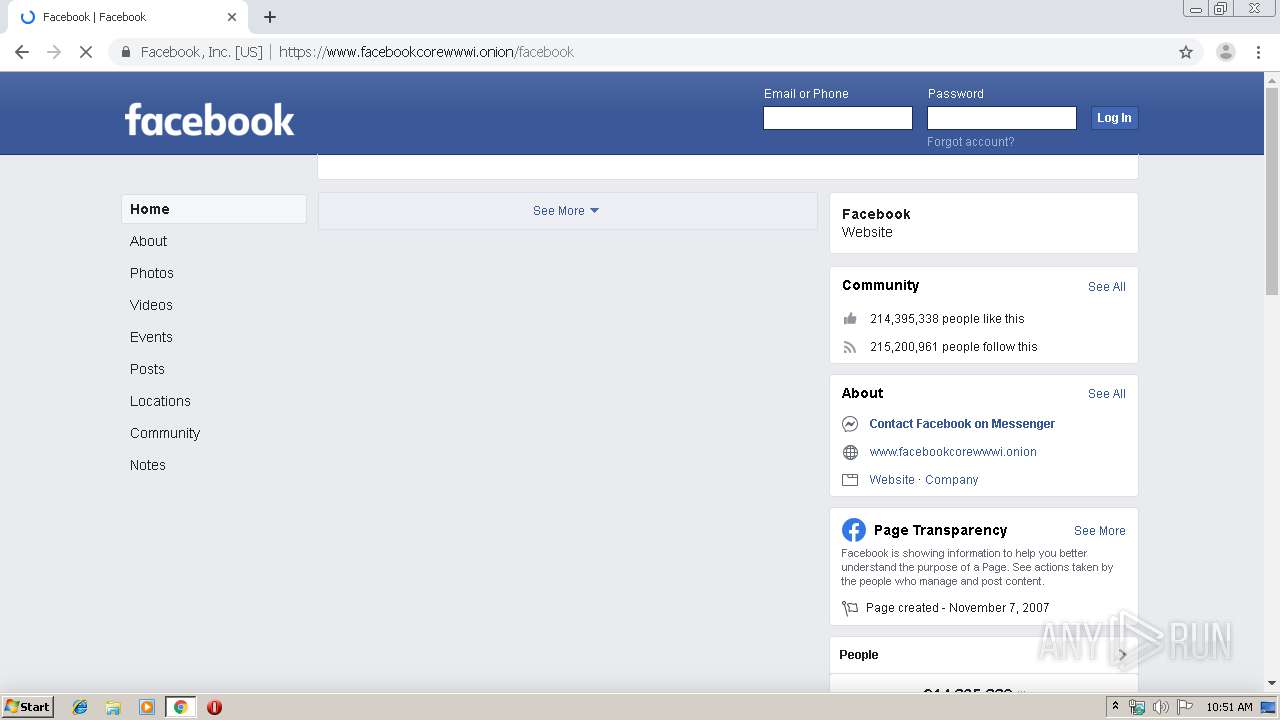
Task: Click the Facebook logo in header
Action: coord(209,120)
